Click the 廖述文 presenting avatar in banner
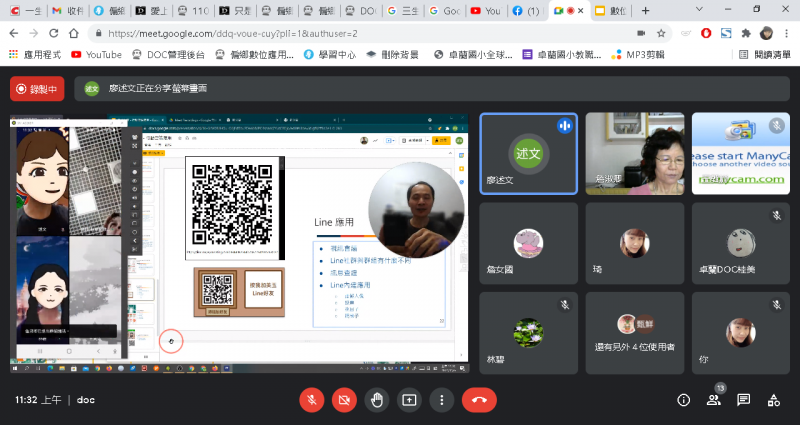This screenshot has width=800, height=425. click(92, 89)
